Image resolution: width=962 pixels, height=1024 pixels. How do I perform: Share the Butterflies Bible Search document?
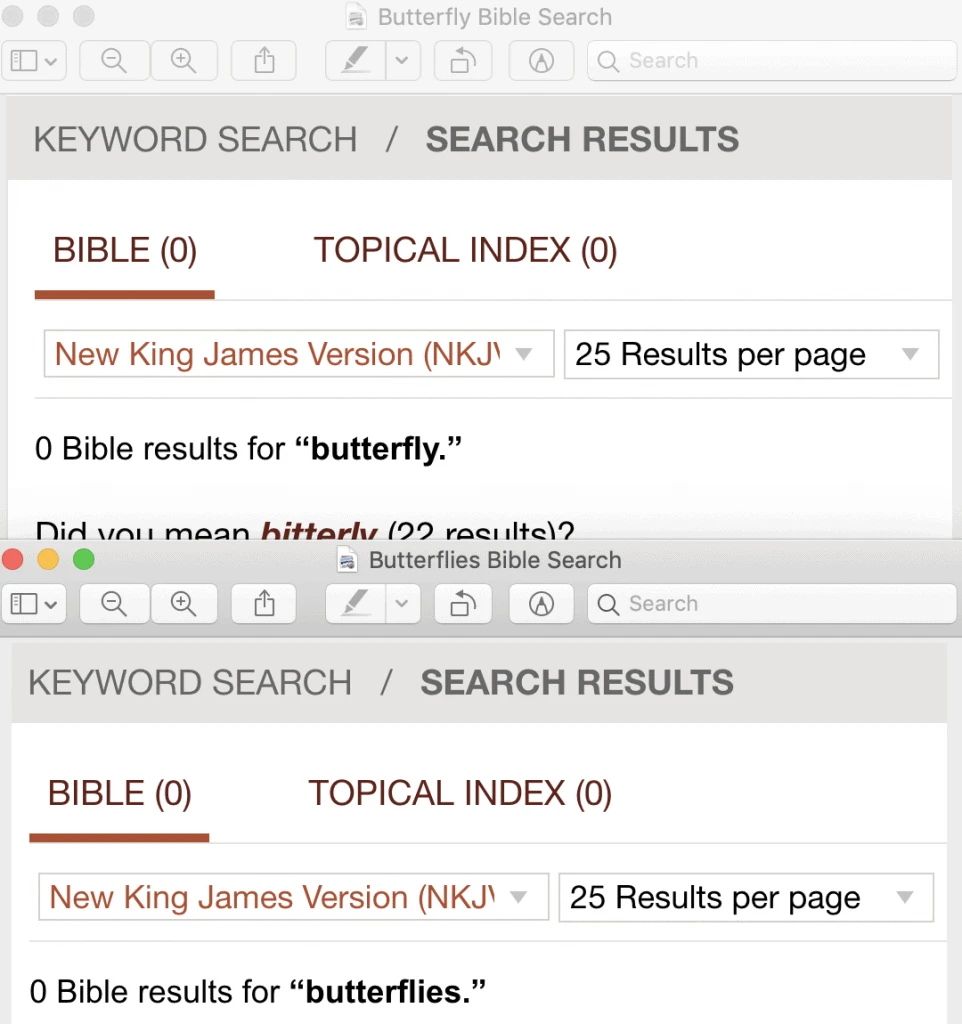pos(265,603)
